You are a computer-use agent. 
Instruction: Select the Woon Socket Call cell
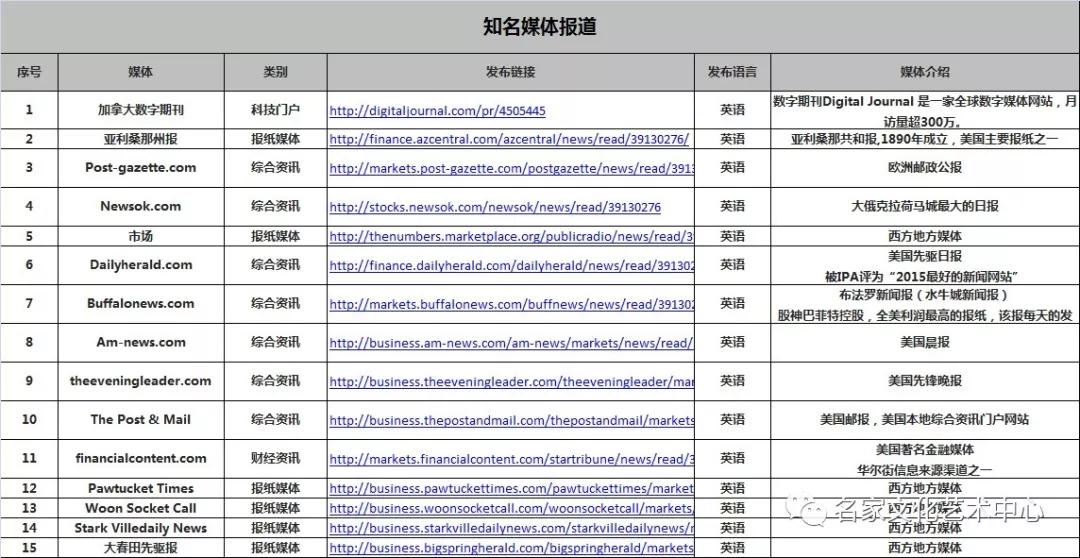(x=141, y=508)
